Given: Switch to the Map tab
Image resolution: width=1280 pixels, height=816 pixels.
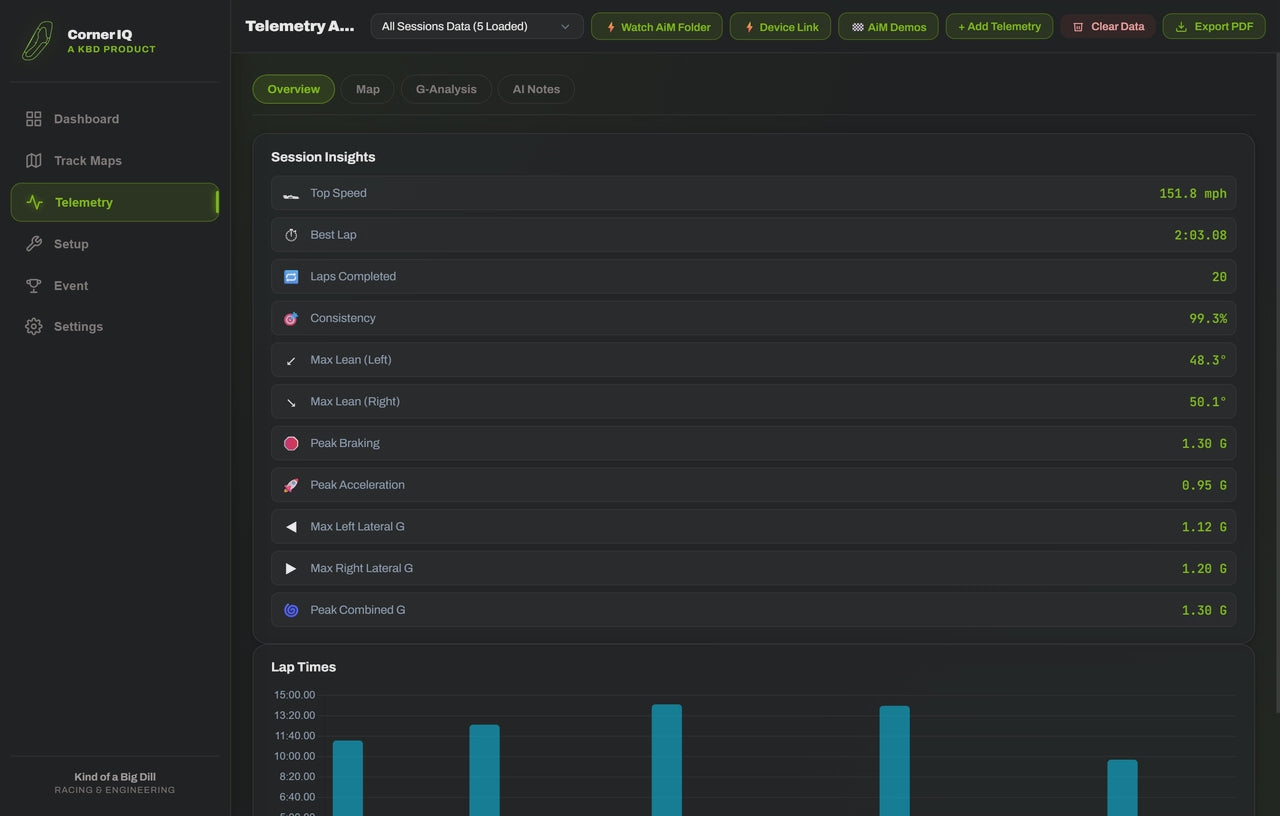Looking at the screenshot, I should tap(368, 89).
